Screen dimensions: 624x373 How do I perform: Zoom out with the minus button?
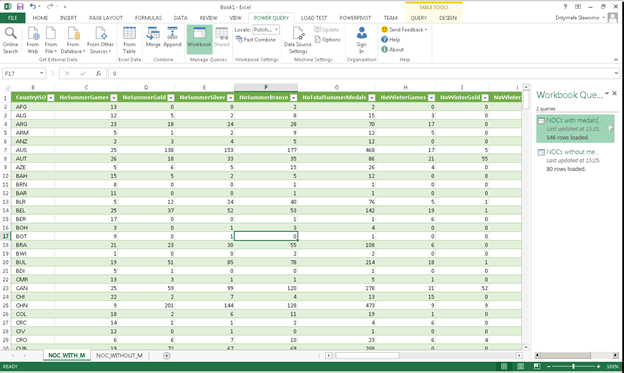pyautogui.click(x=549, y=366)
